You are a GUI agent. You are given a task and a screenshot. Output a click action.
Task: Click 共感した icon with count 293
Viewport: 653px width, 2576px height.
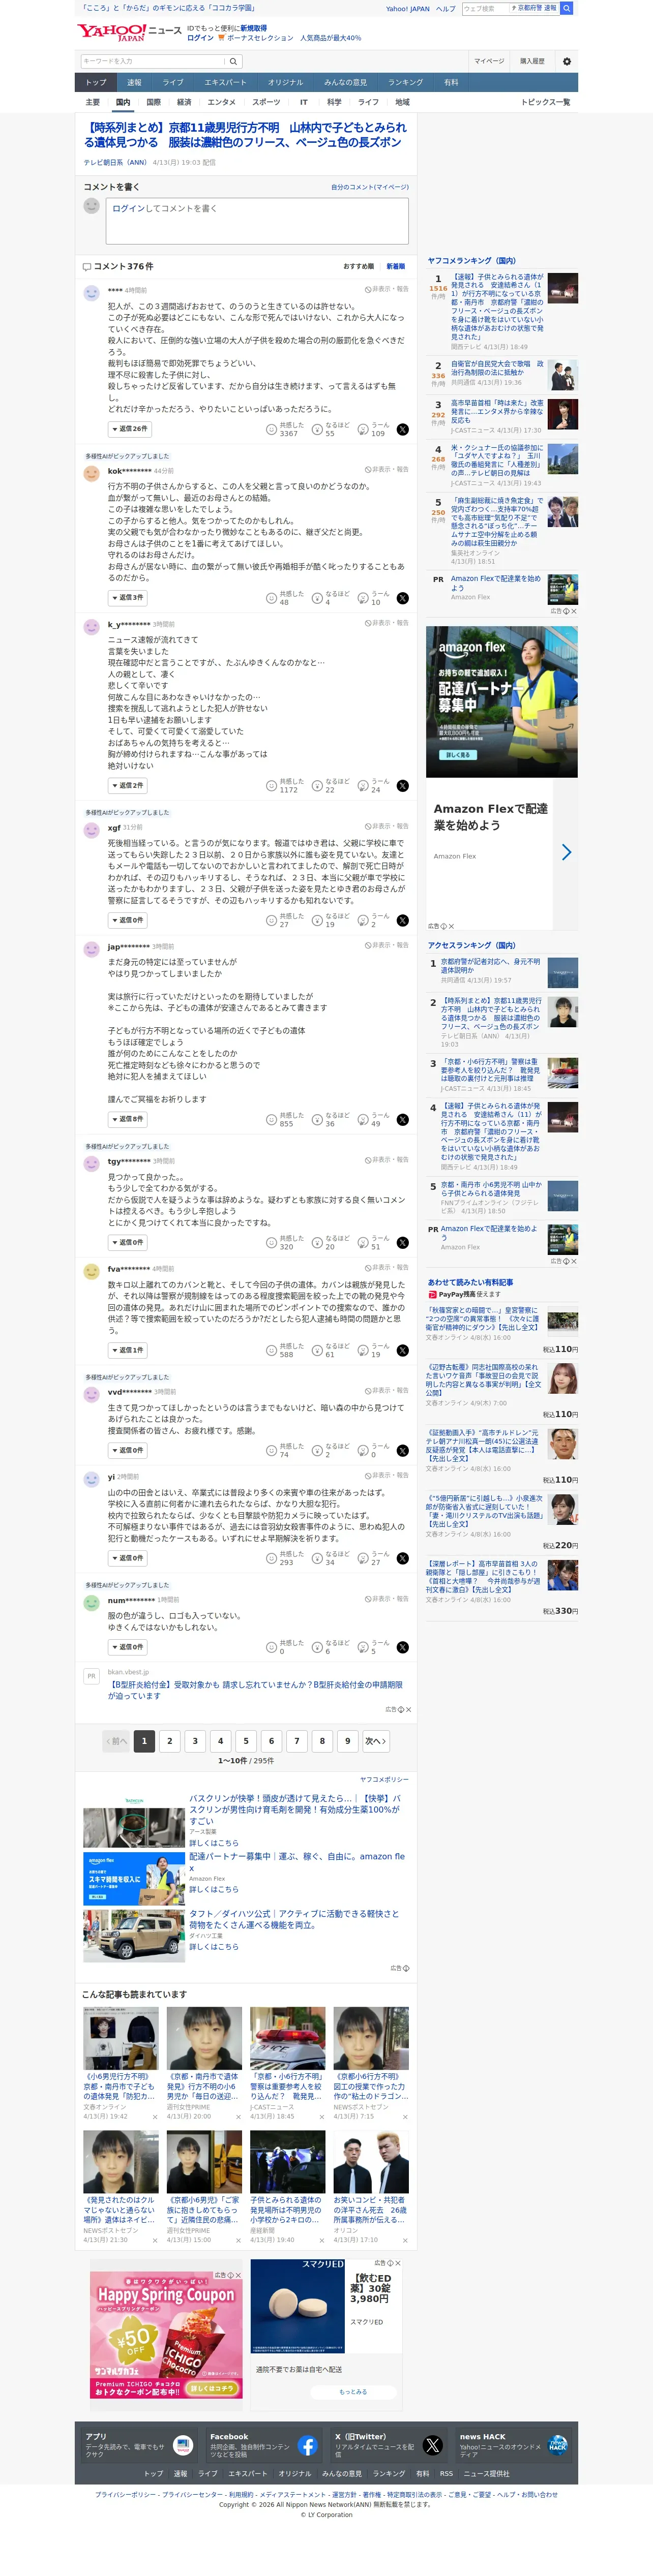coord(271,1558)
